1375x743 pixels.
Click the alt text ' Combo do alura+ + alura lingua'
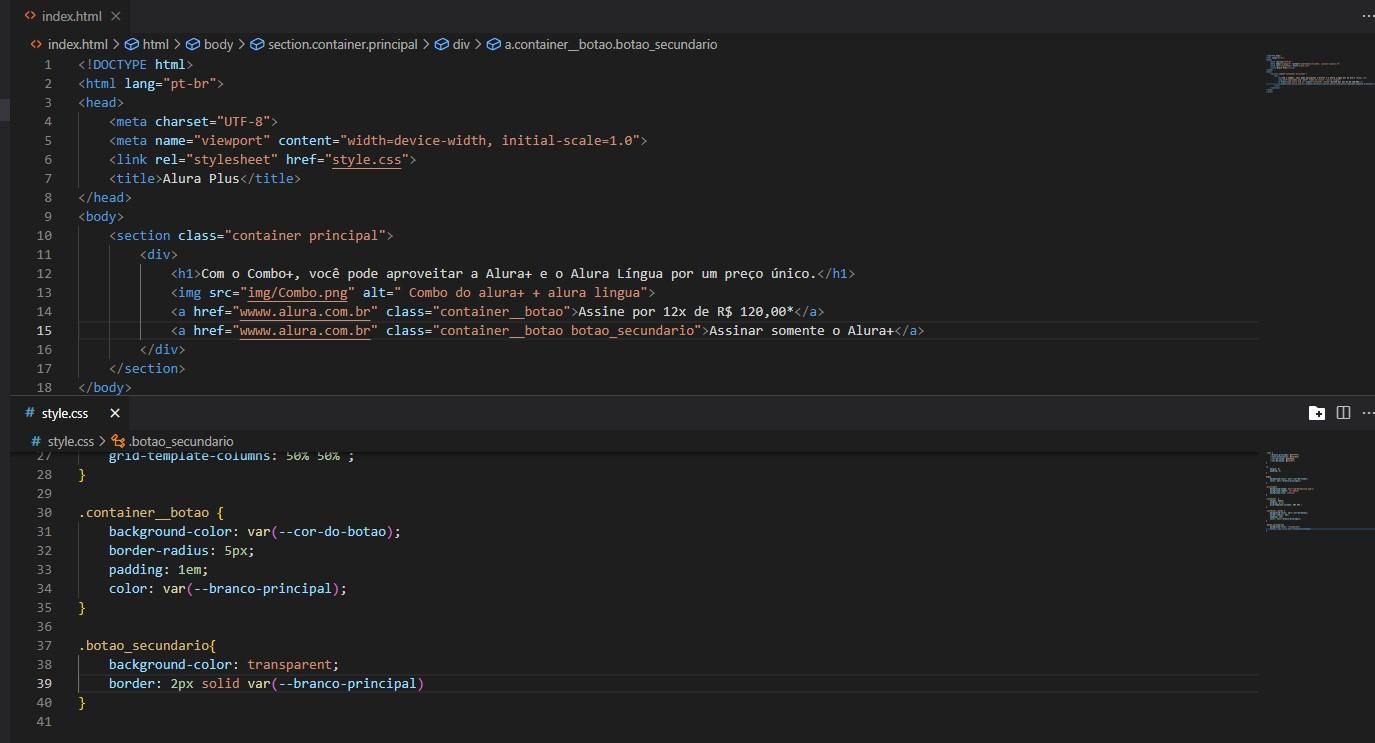click(523, 293)
